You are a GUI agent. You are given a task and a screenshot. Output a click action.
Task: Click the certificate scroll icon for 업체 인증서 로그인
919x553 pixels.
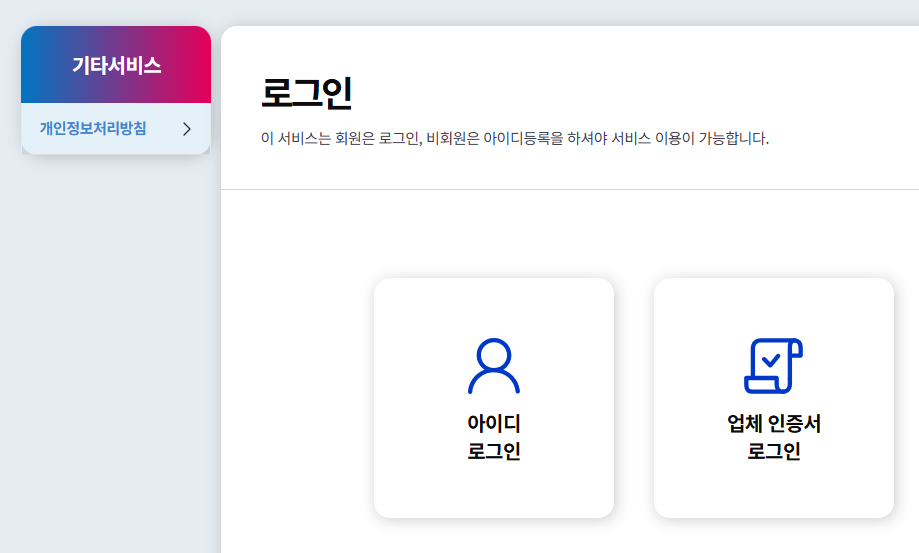(773, 366)
